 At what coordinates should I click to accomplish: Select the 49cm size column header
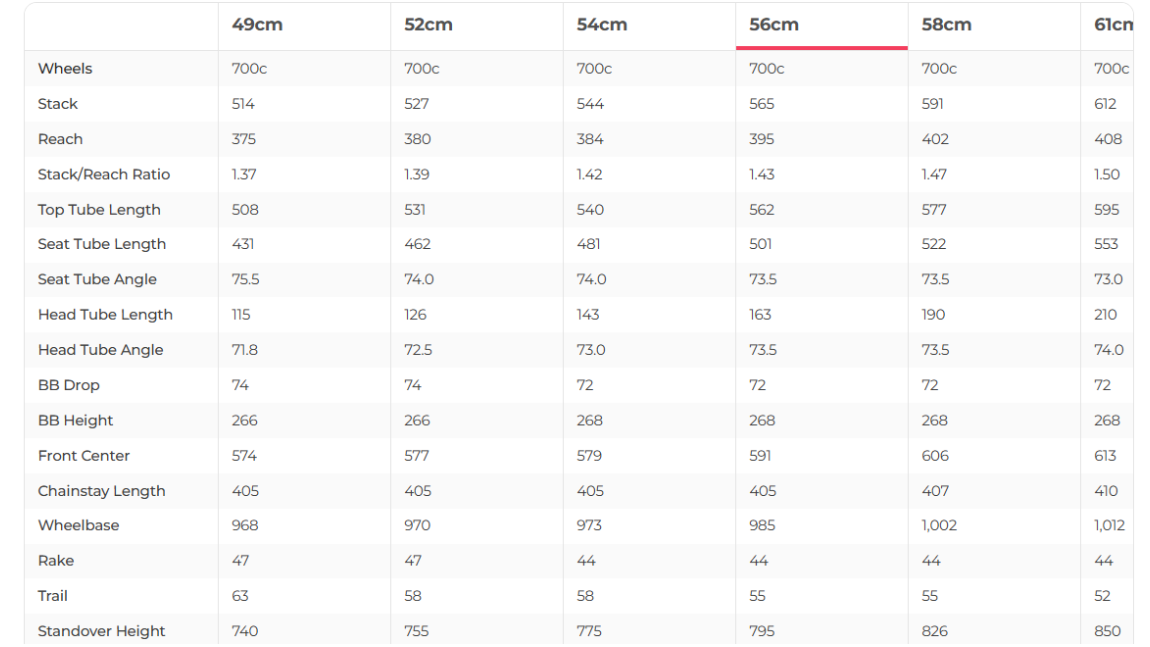[257, 25]
